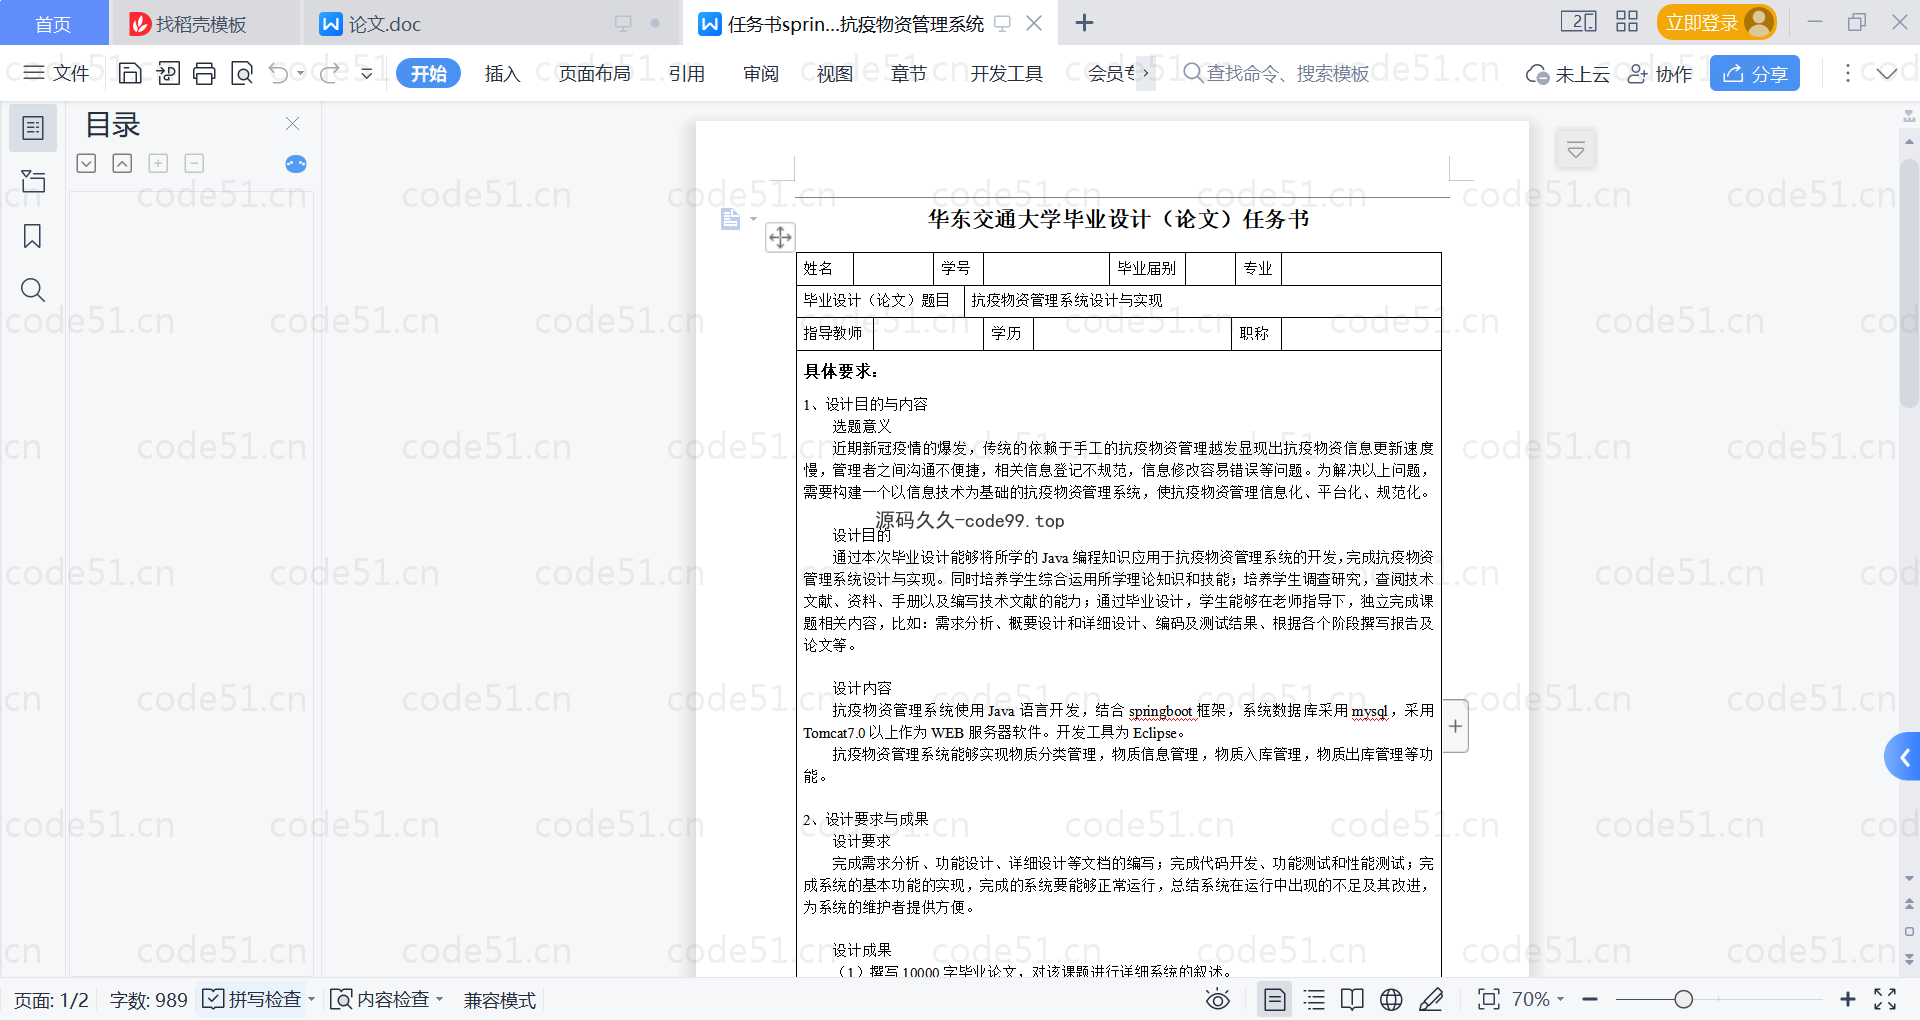The height and width of the screenshot is (1020, 1920).
Task: Open a new document tab with plus
Action: coord(1084,23)
